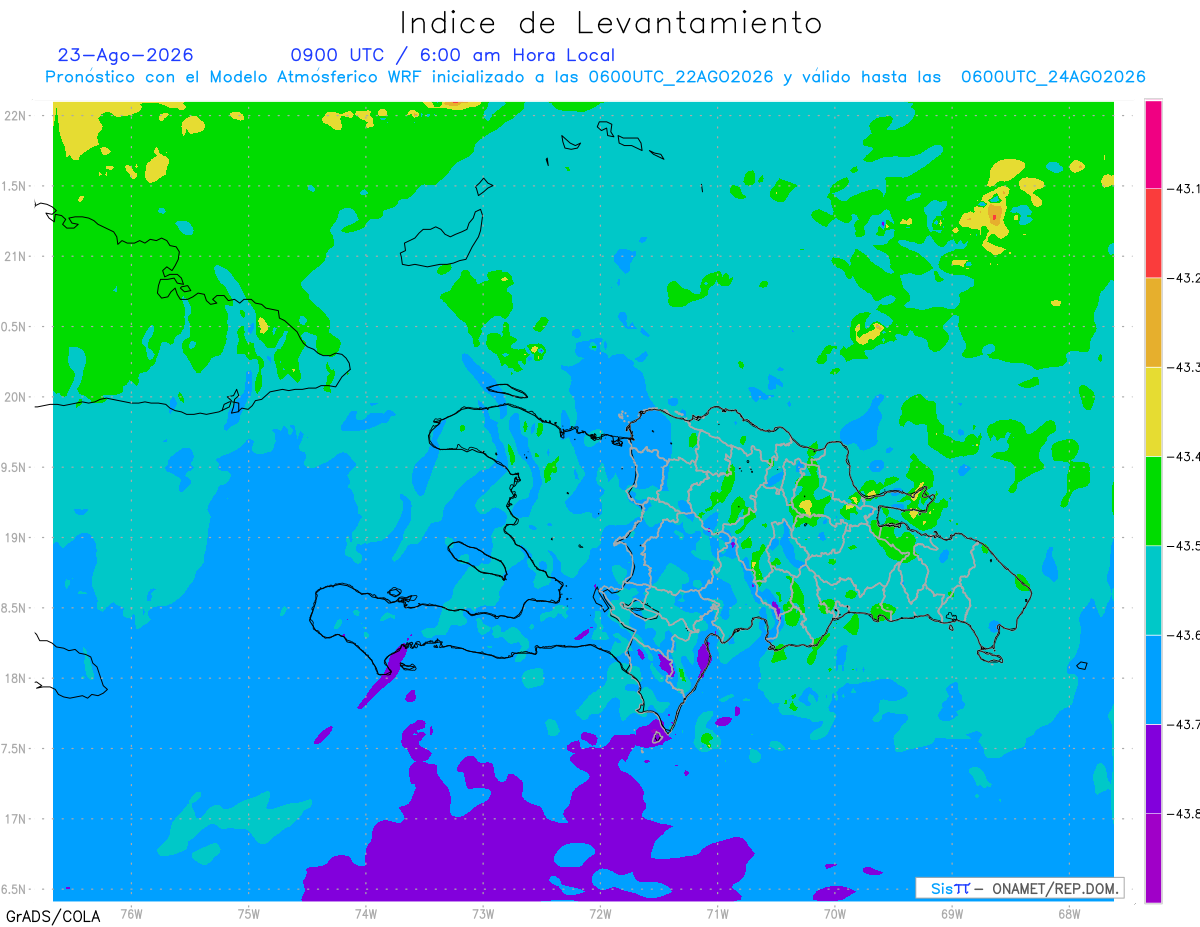Select the violet swatch at colorbar bottom

pyautogui.click(x=1153, y=857)
